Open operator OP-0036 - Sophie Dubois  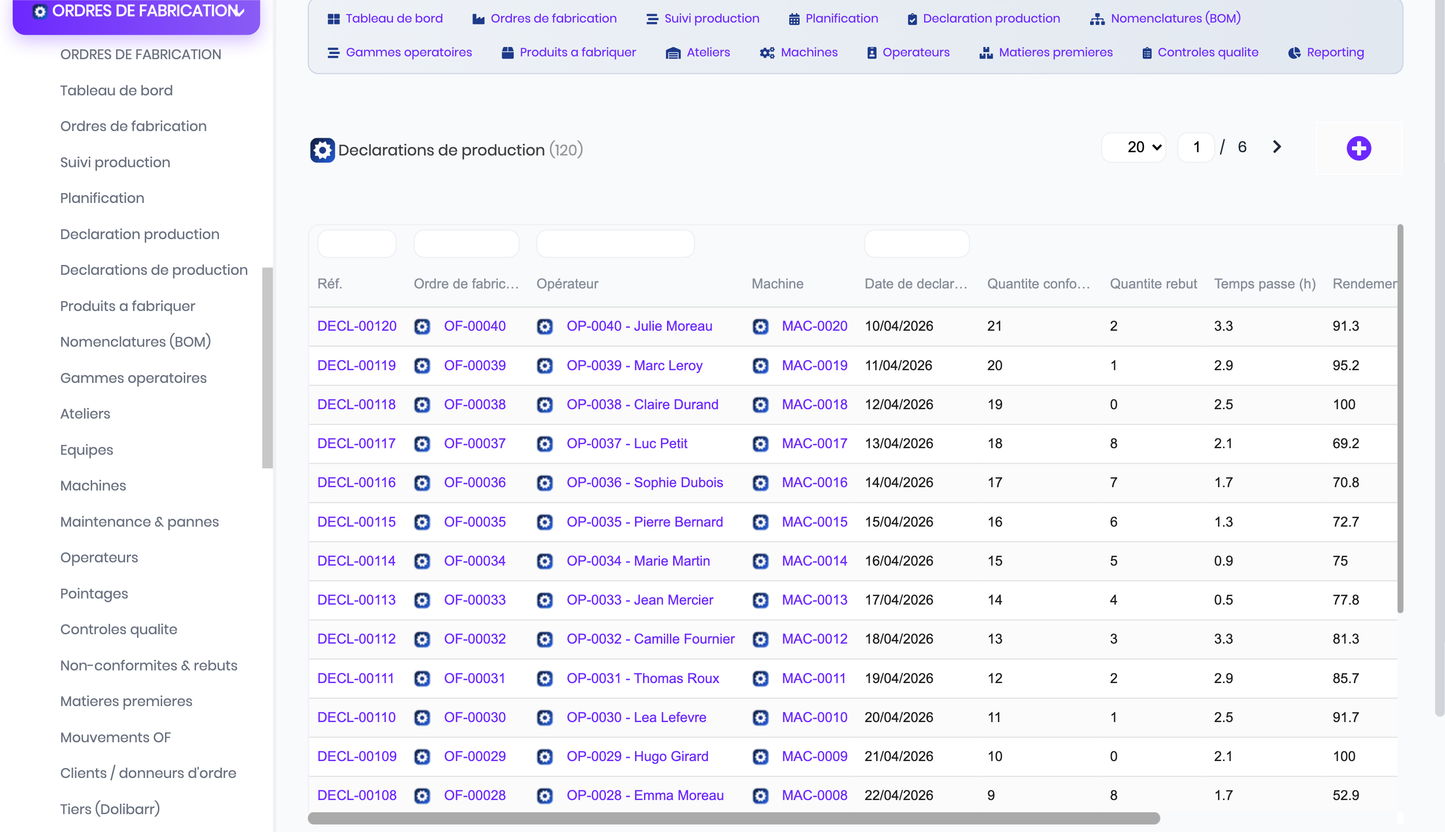[645, 483]
